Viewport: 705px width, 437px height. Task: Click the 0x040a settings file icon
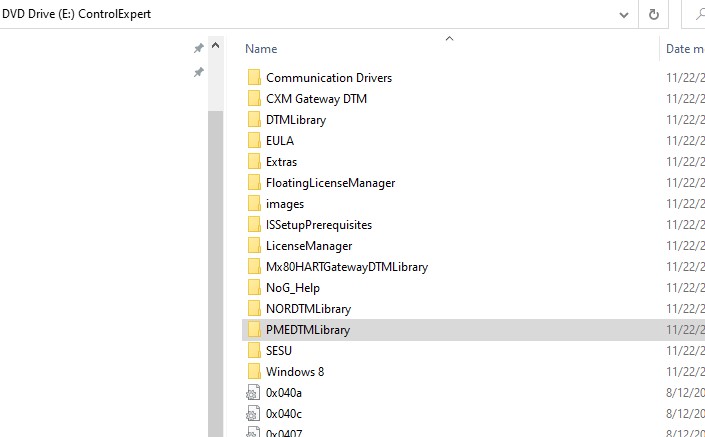(x=253, y=392)
